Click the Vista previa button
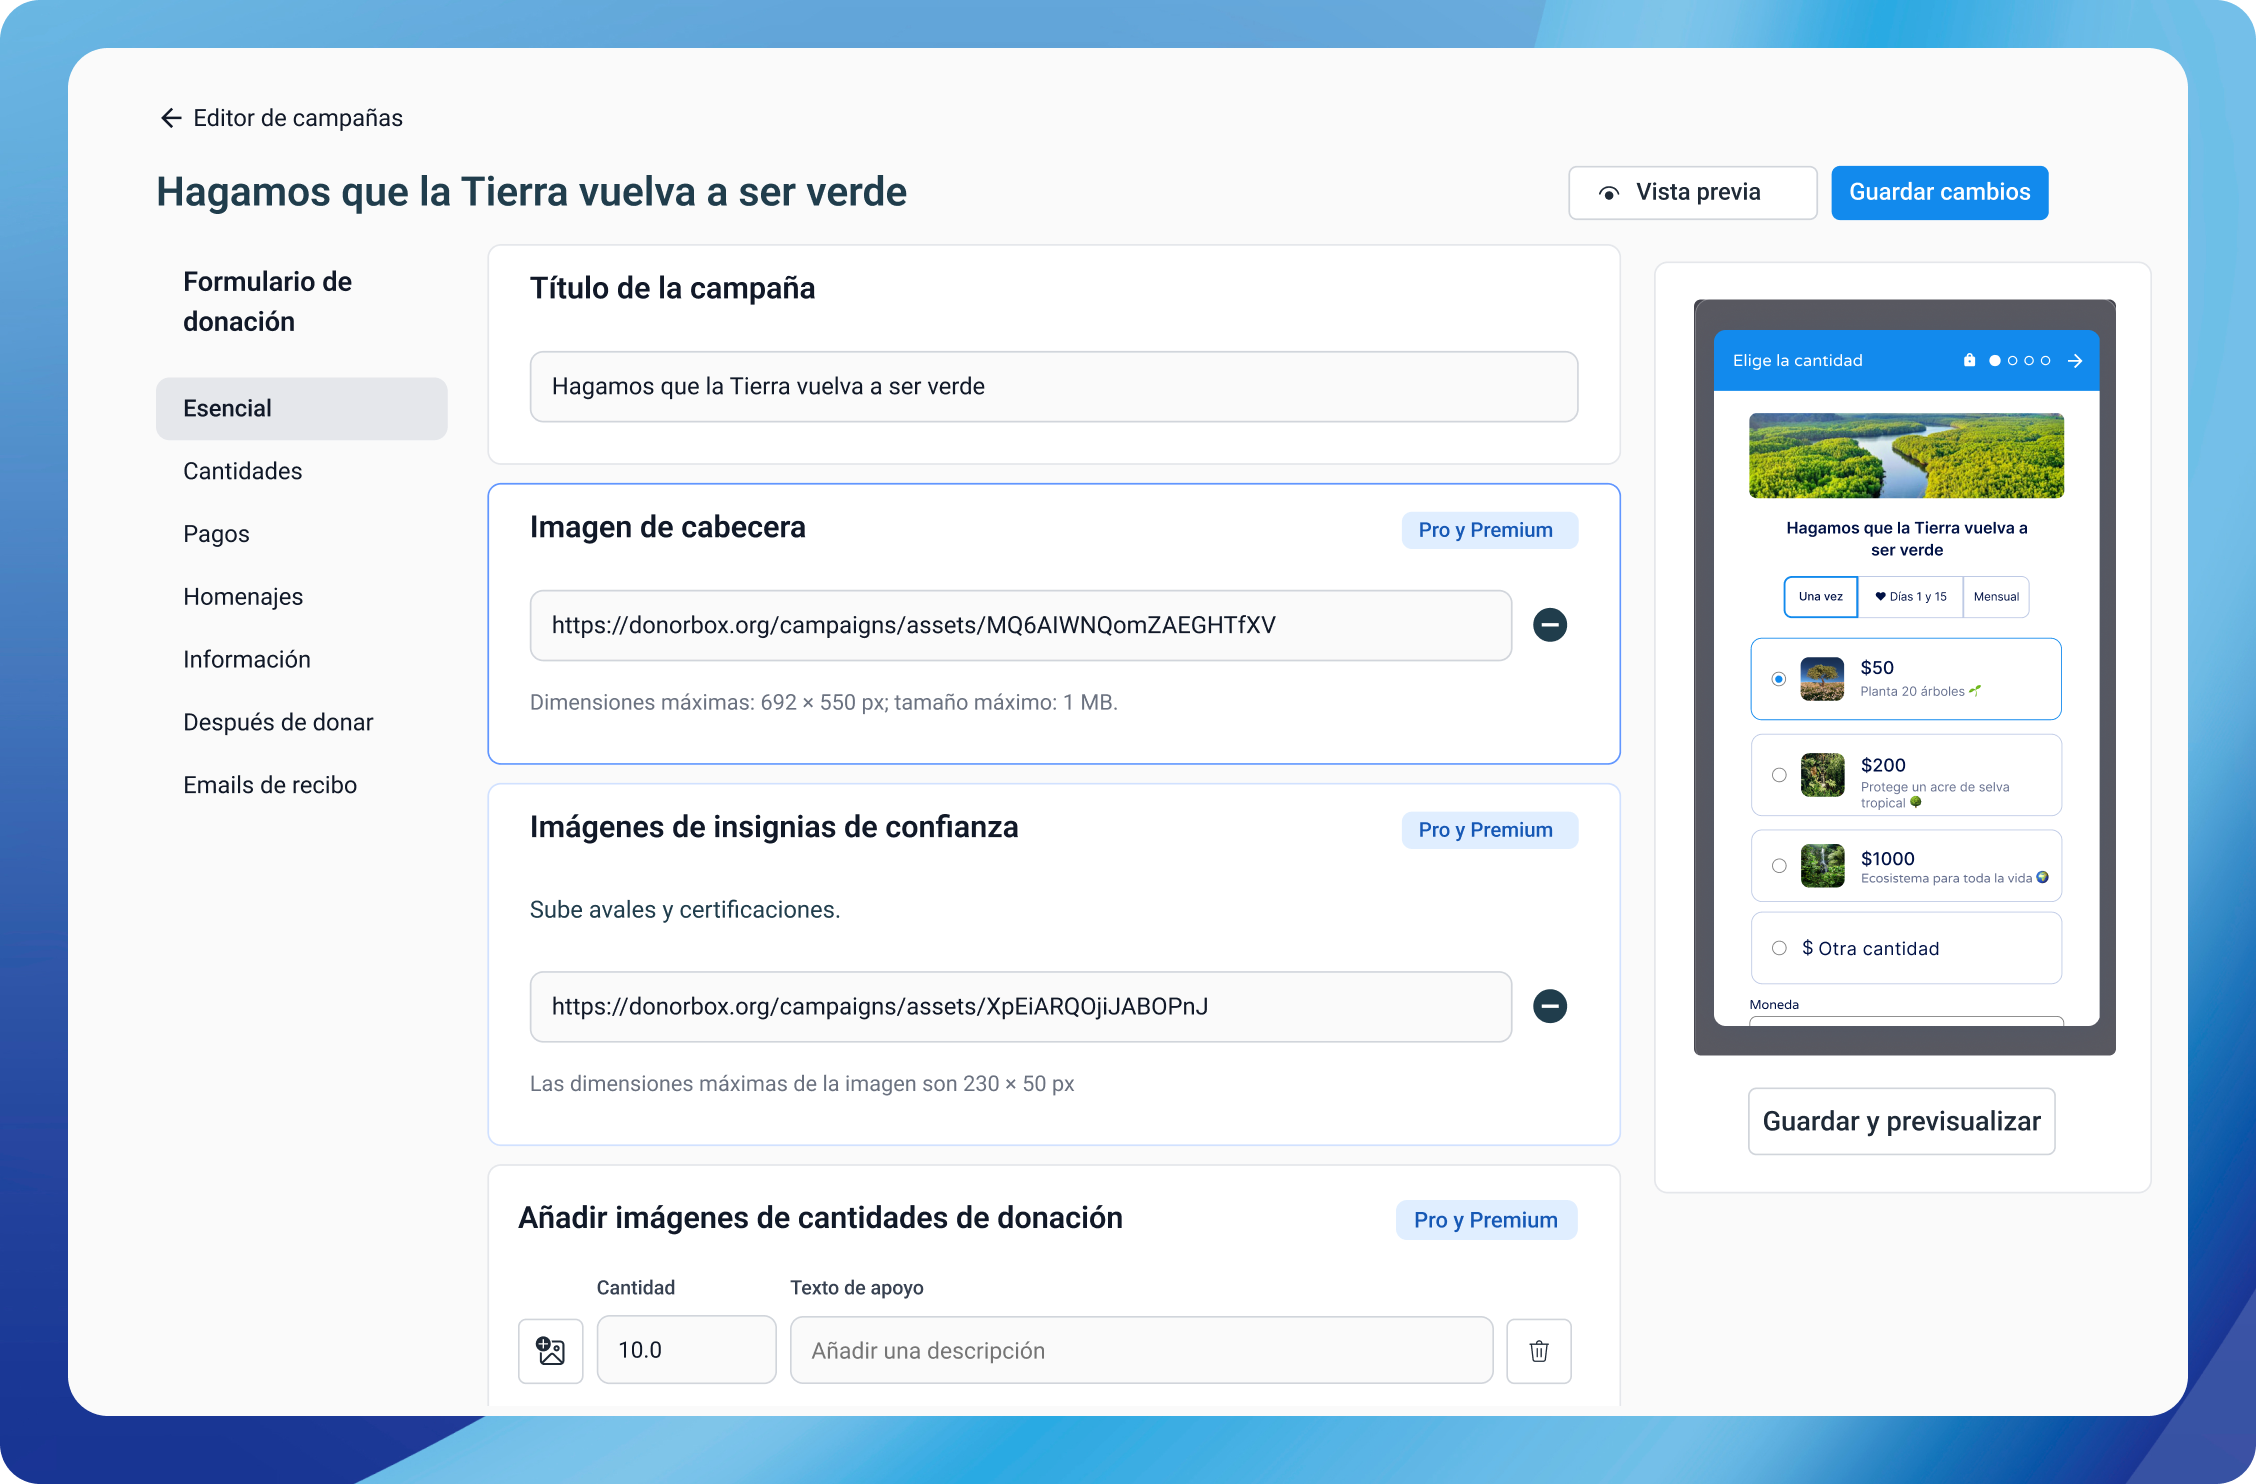The width and height of the screenshot is (2256, 1484). [1692, 193]
